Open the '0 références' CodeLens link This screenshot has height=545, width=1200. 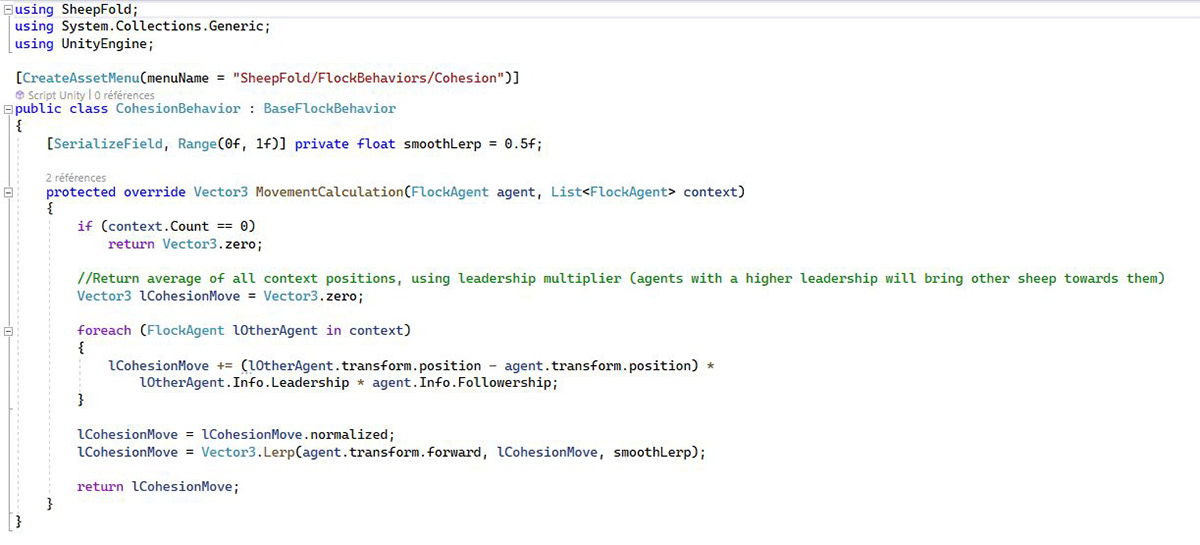coord(125,95)
